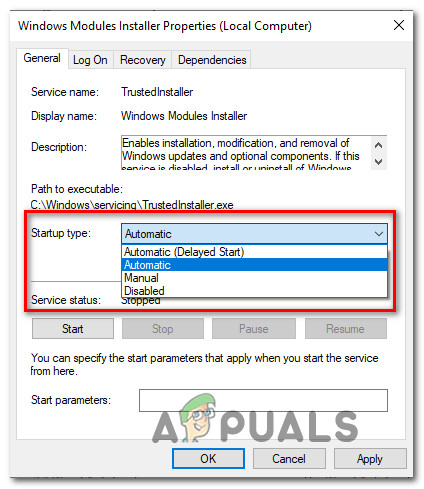The image size is (424, 489).
Task: Click the description scroll up arrow
Action: pyautogui.click(x=378, y=145)
